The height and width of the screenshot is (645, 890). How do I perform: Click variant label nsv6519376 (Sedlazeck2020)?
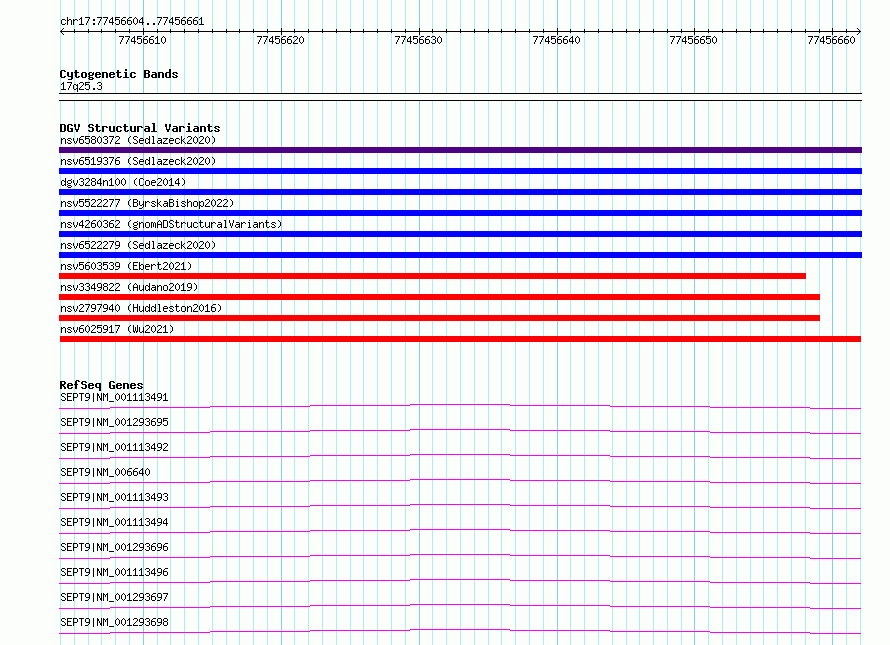tap(138, 161)
